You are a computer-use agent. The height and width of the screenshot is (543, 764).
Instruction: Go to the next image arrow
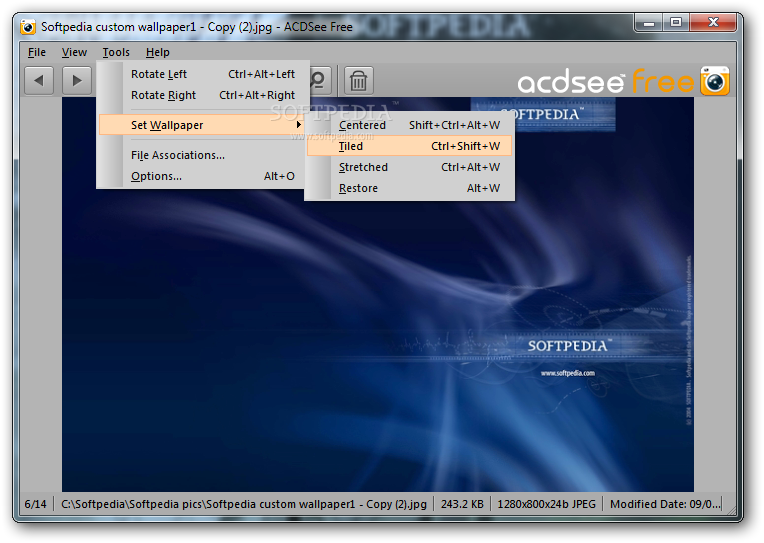click(77, 80)
